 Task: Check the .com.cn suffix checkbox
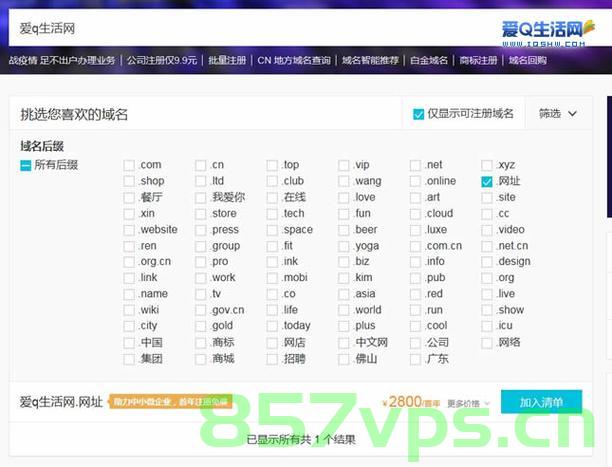(415, 246)
